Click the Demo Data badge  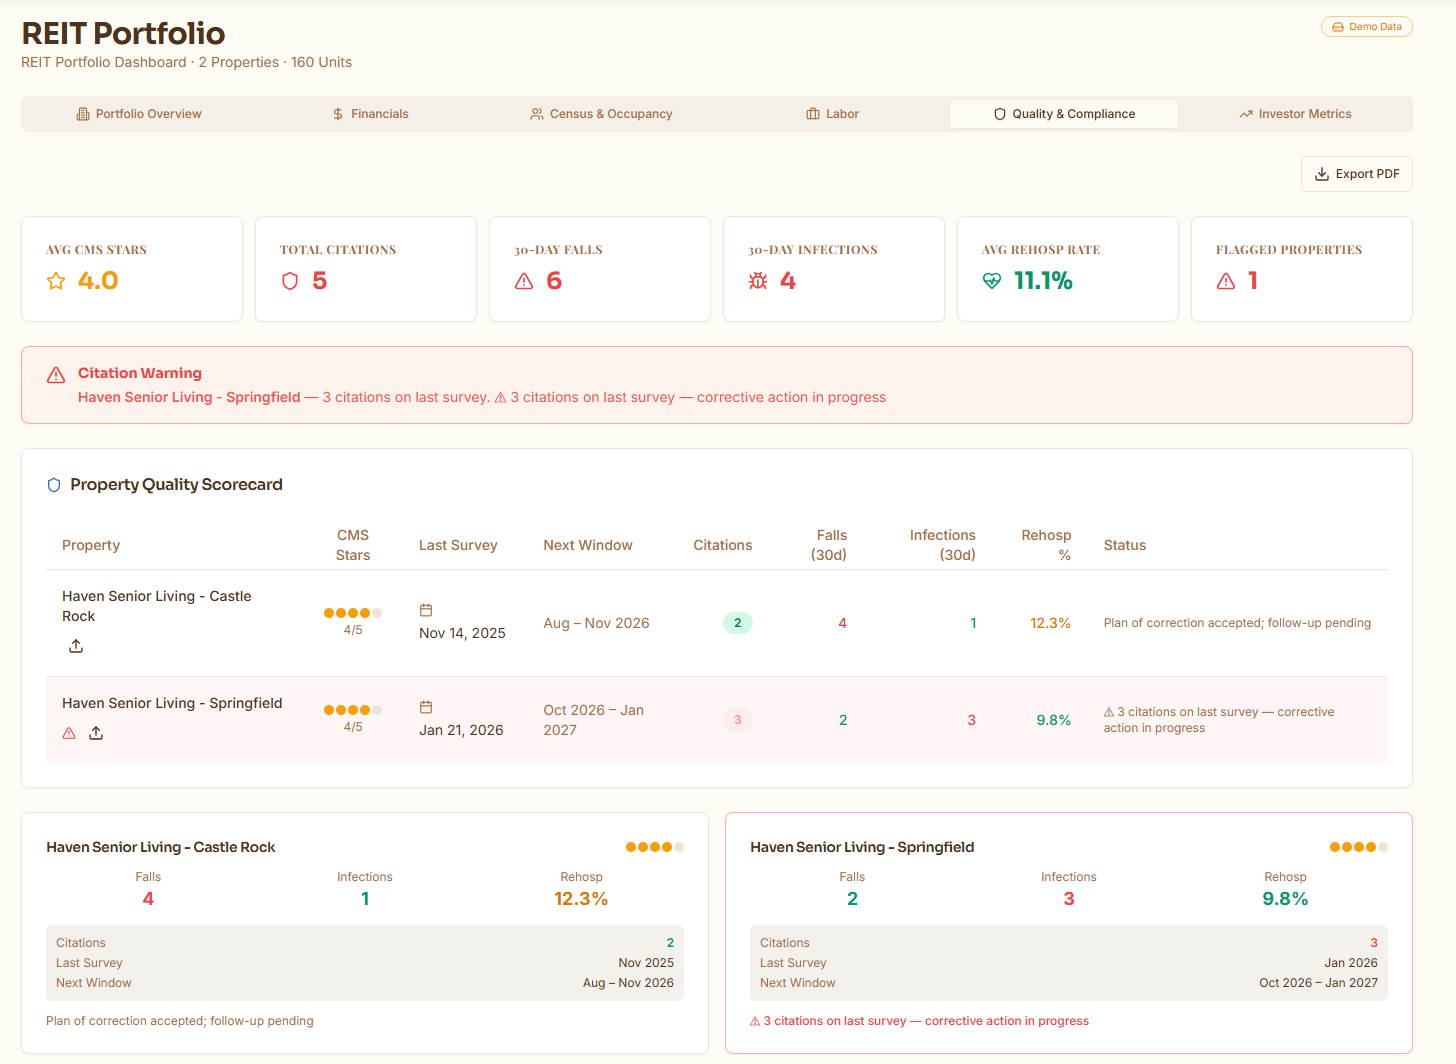point(1367,26)
